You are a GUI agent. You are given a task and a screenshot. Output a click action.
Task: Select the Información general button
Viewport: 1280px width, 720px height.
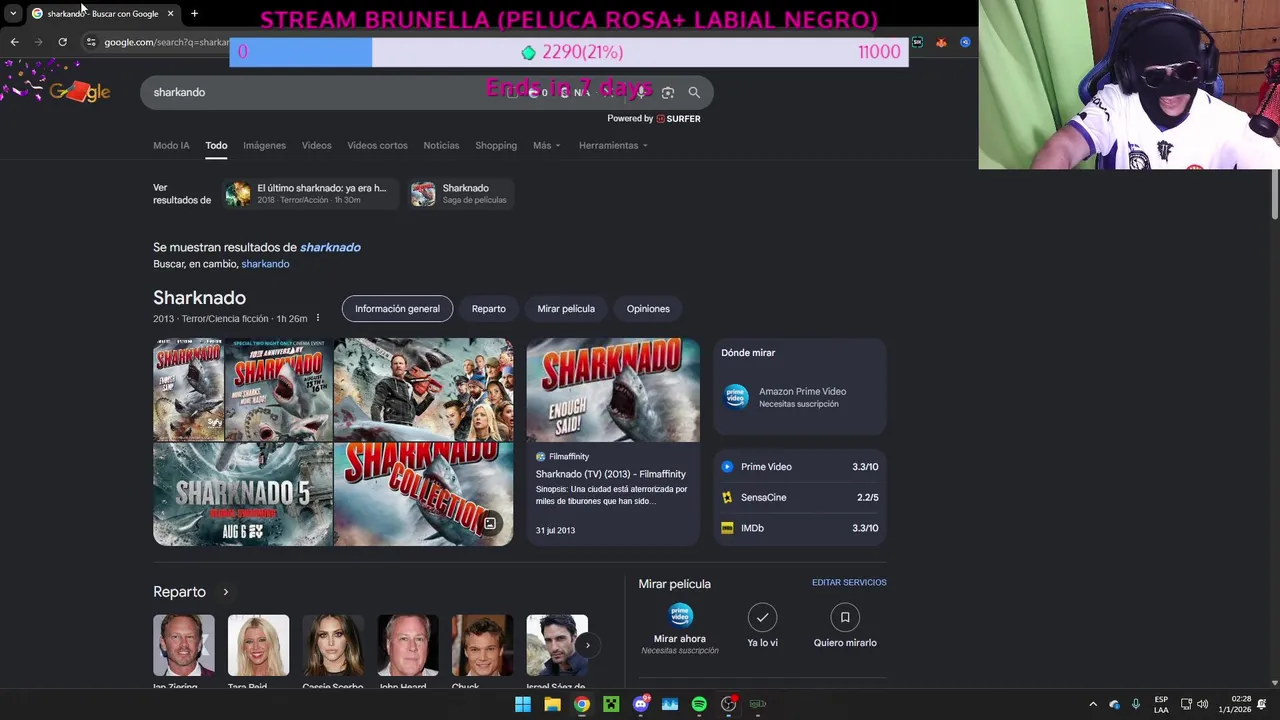tap(397, 308)
